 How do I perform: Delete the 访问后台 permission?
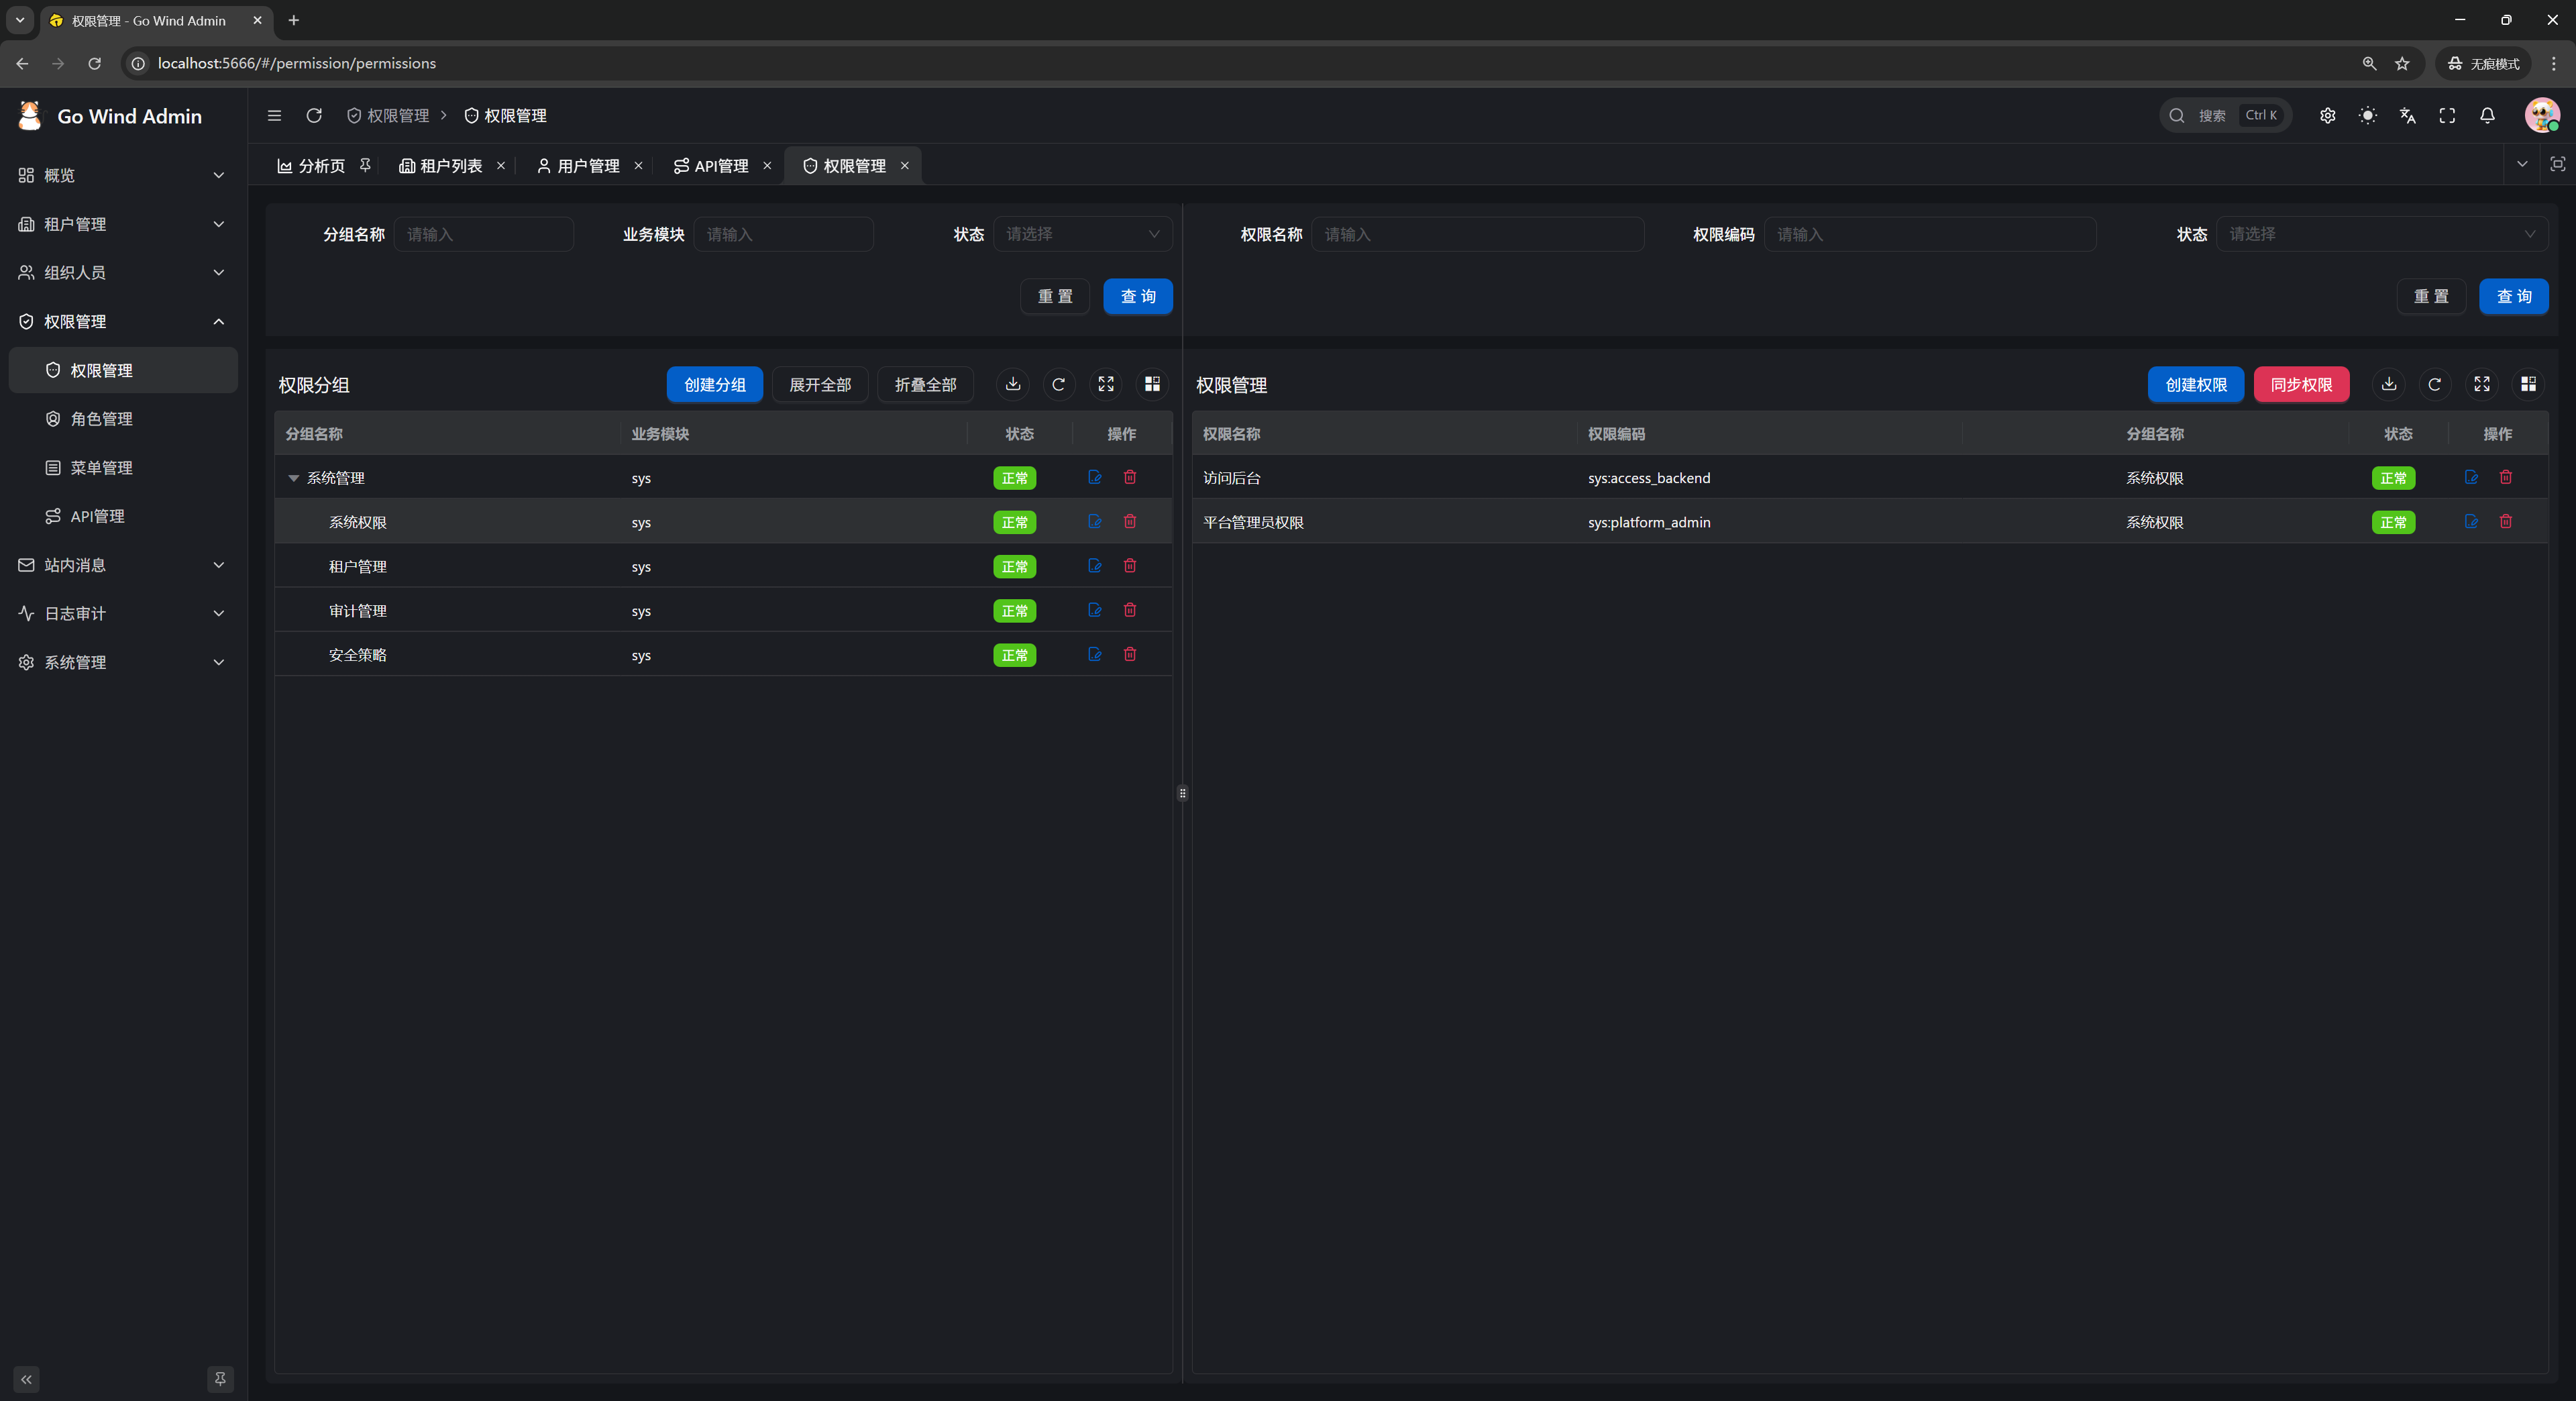coord(2506,478)
